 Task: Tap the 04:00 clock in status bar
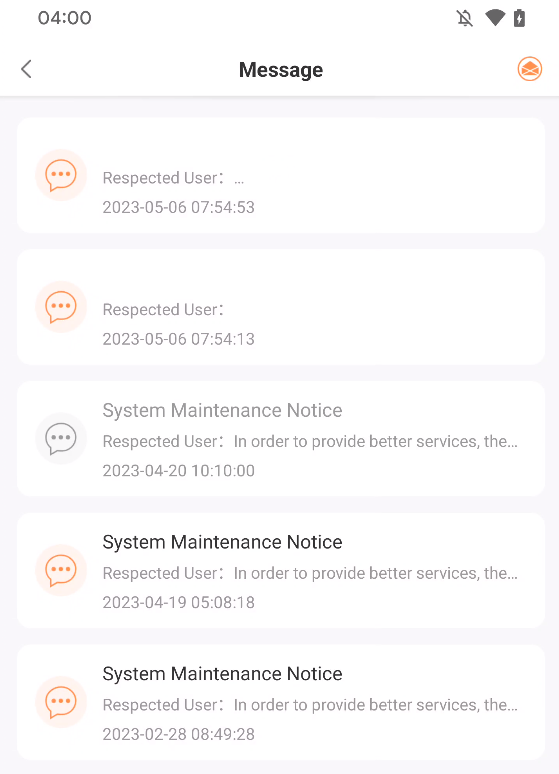pos(65,18)
